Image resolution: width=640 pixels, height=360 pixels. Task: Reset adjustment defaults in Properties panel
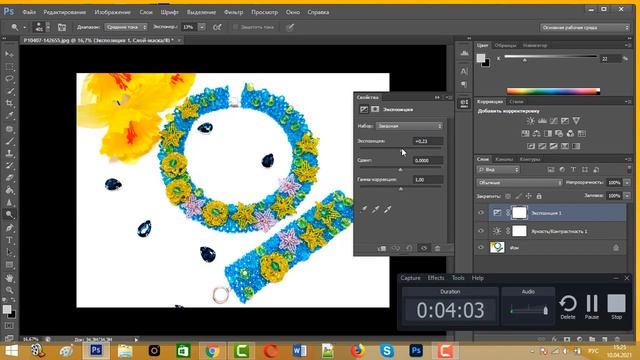tap(409, 248)
